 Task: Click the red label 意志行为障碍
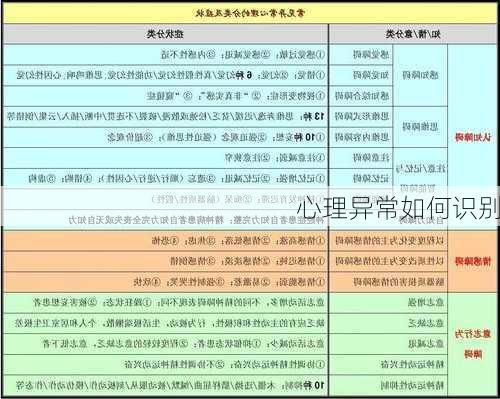click(473, 344)
